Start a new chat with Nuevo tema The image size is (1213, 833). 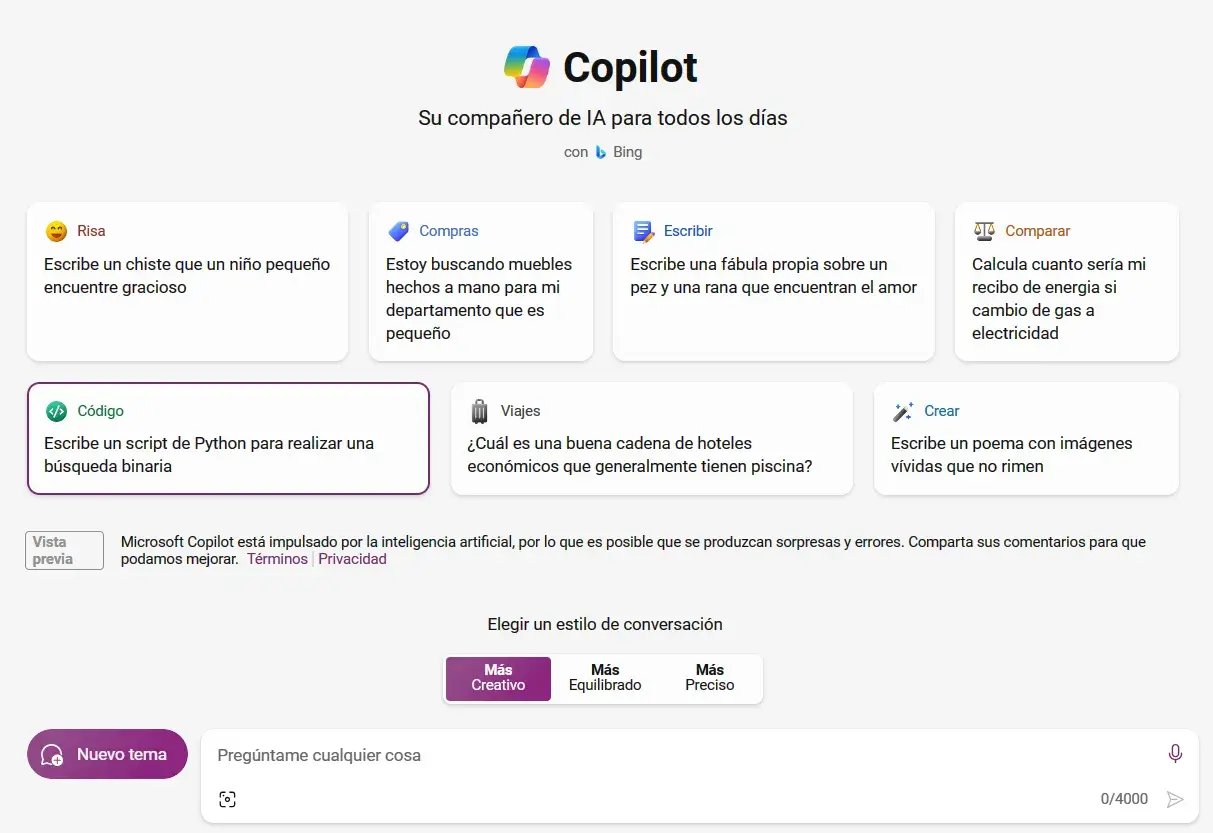tap(107, 754)
